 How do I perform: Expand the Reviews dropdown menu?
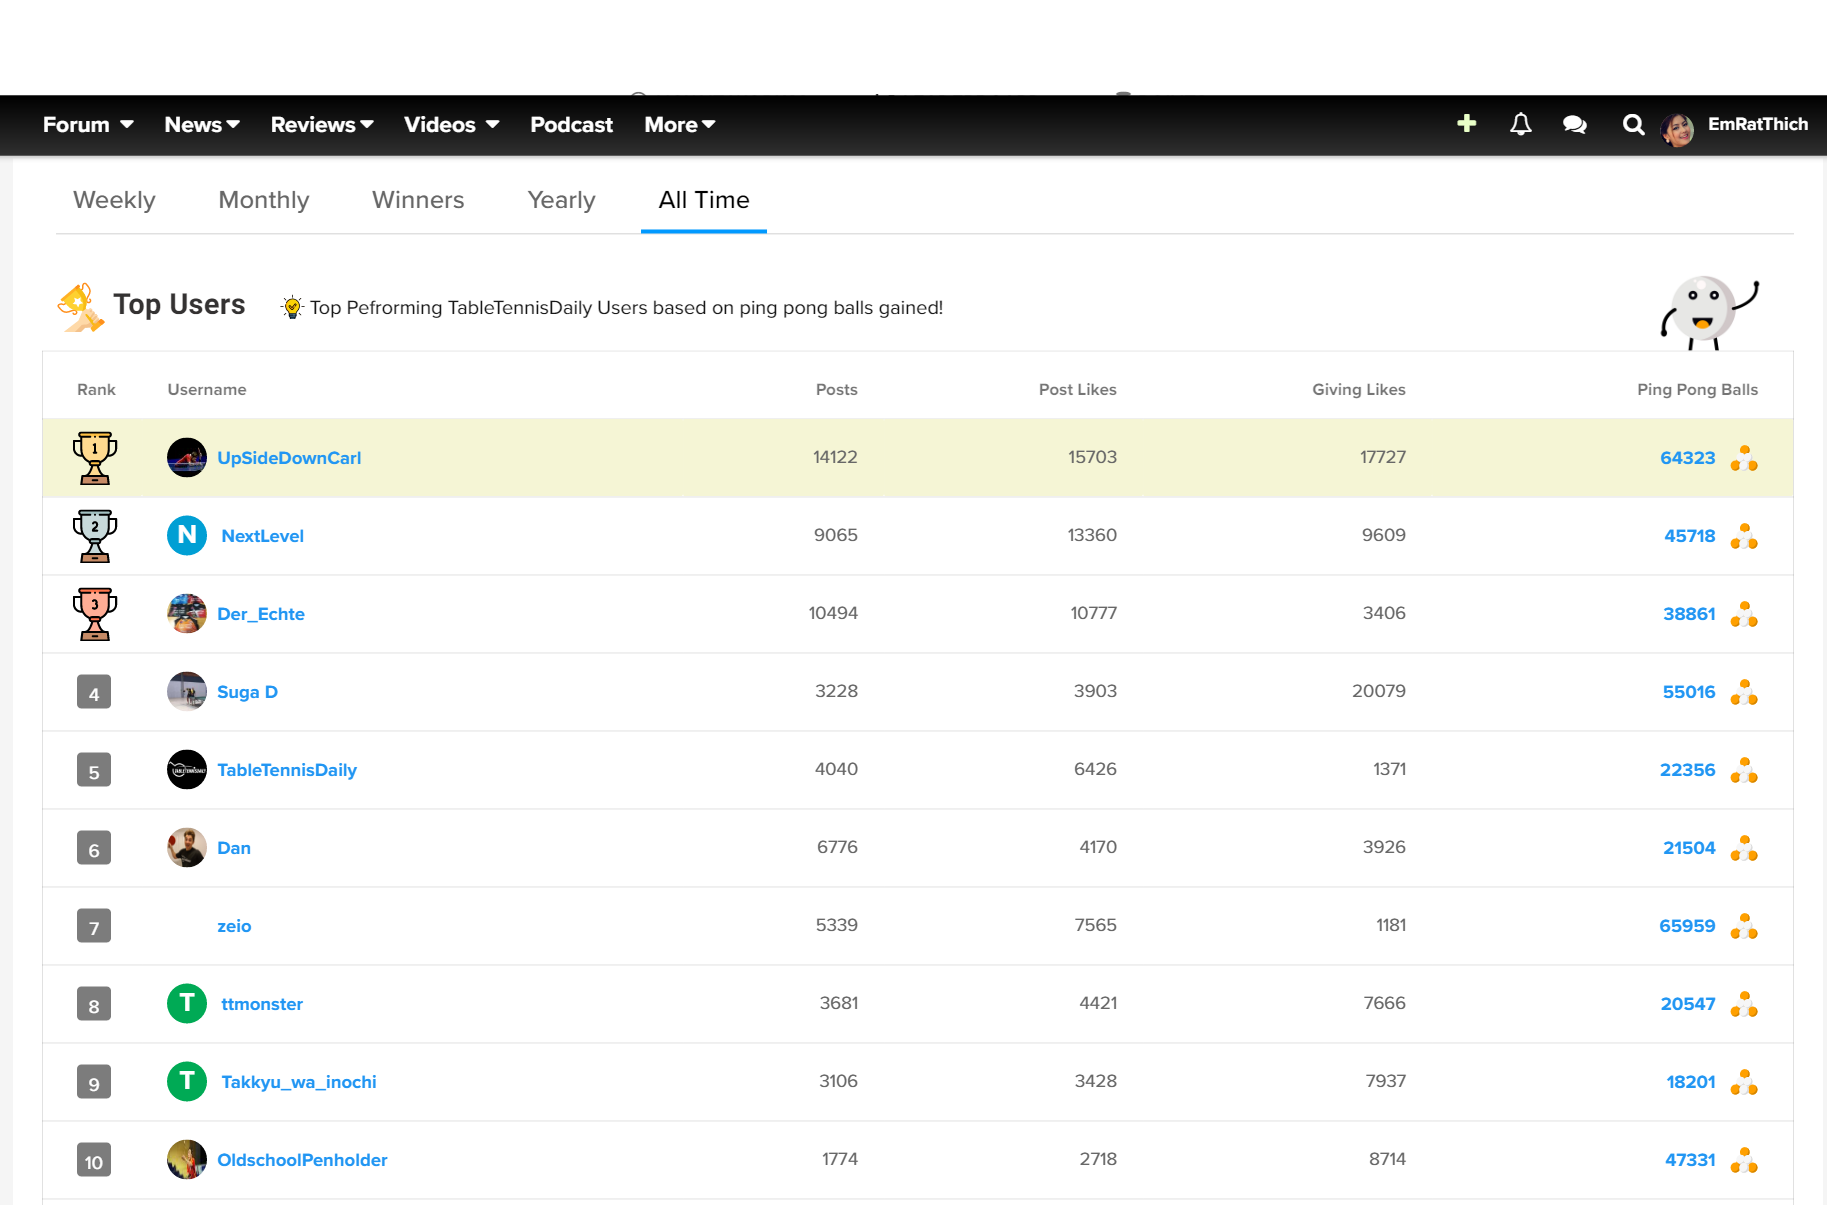[322, 125]
